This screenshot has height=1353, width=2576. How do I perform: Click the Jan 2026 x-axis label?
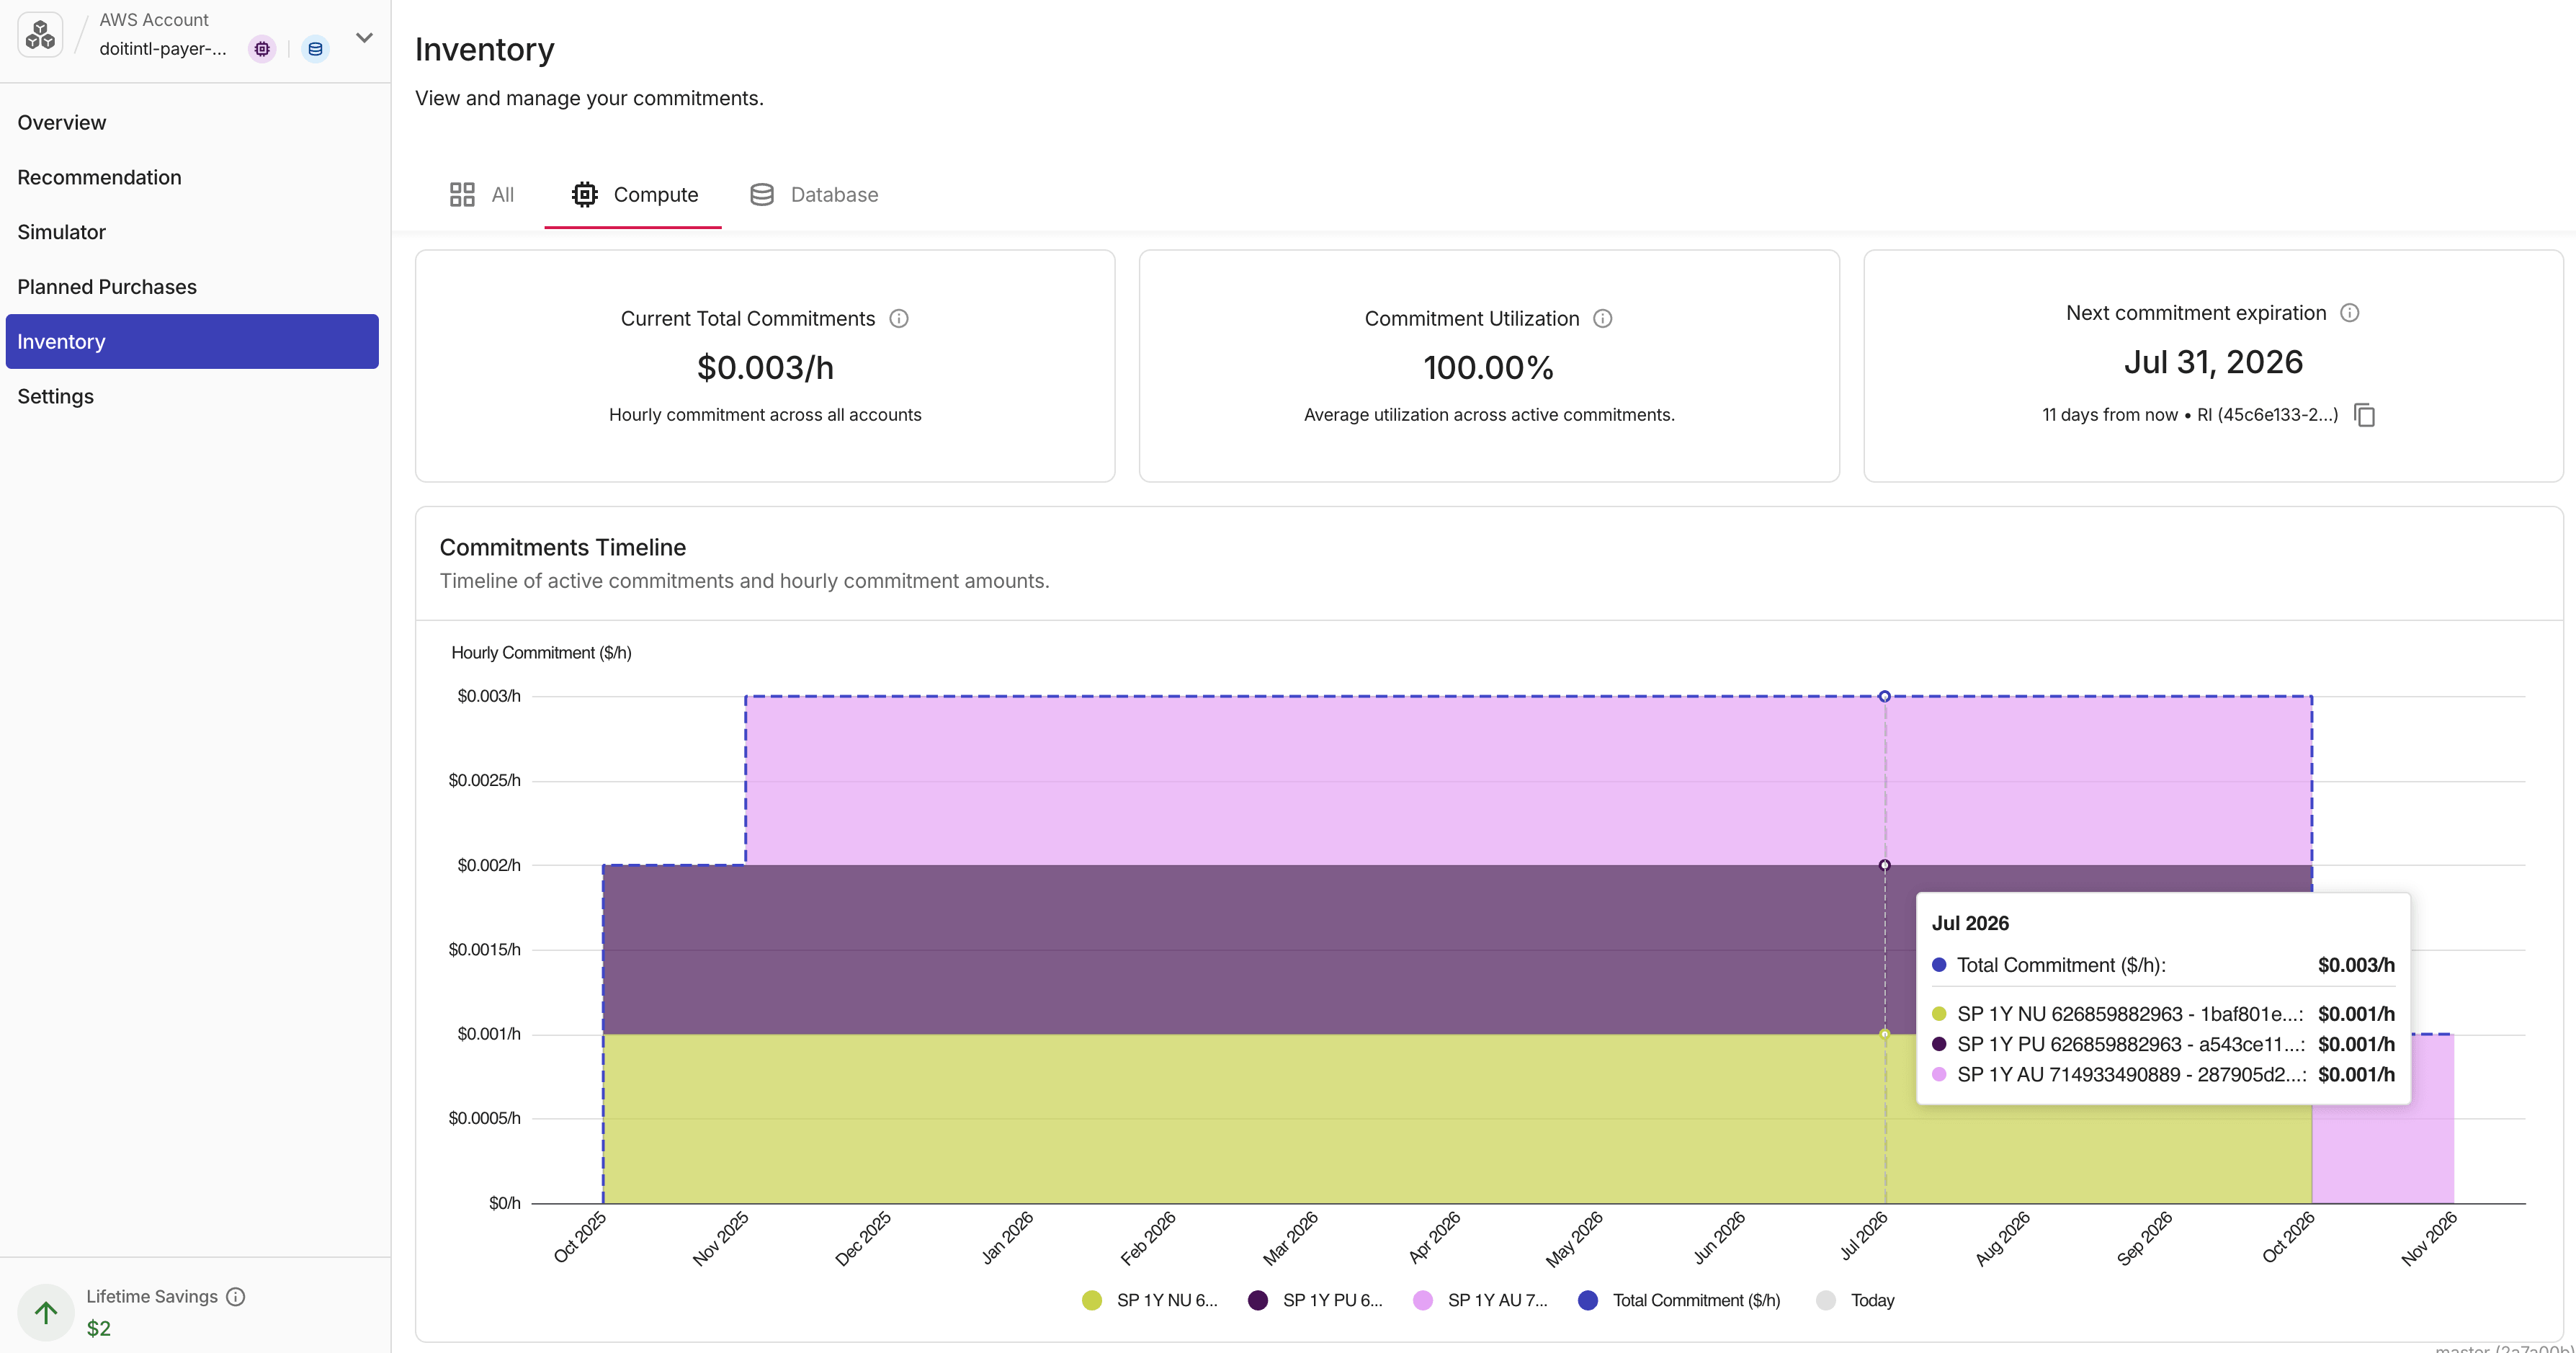[1008, 1238]
